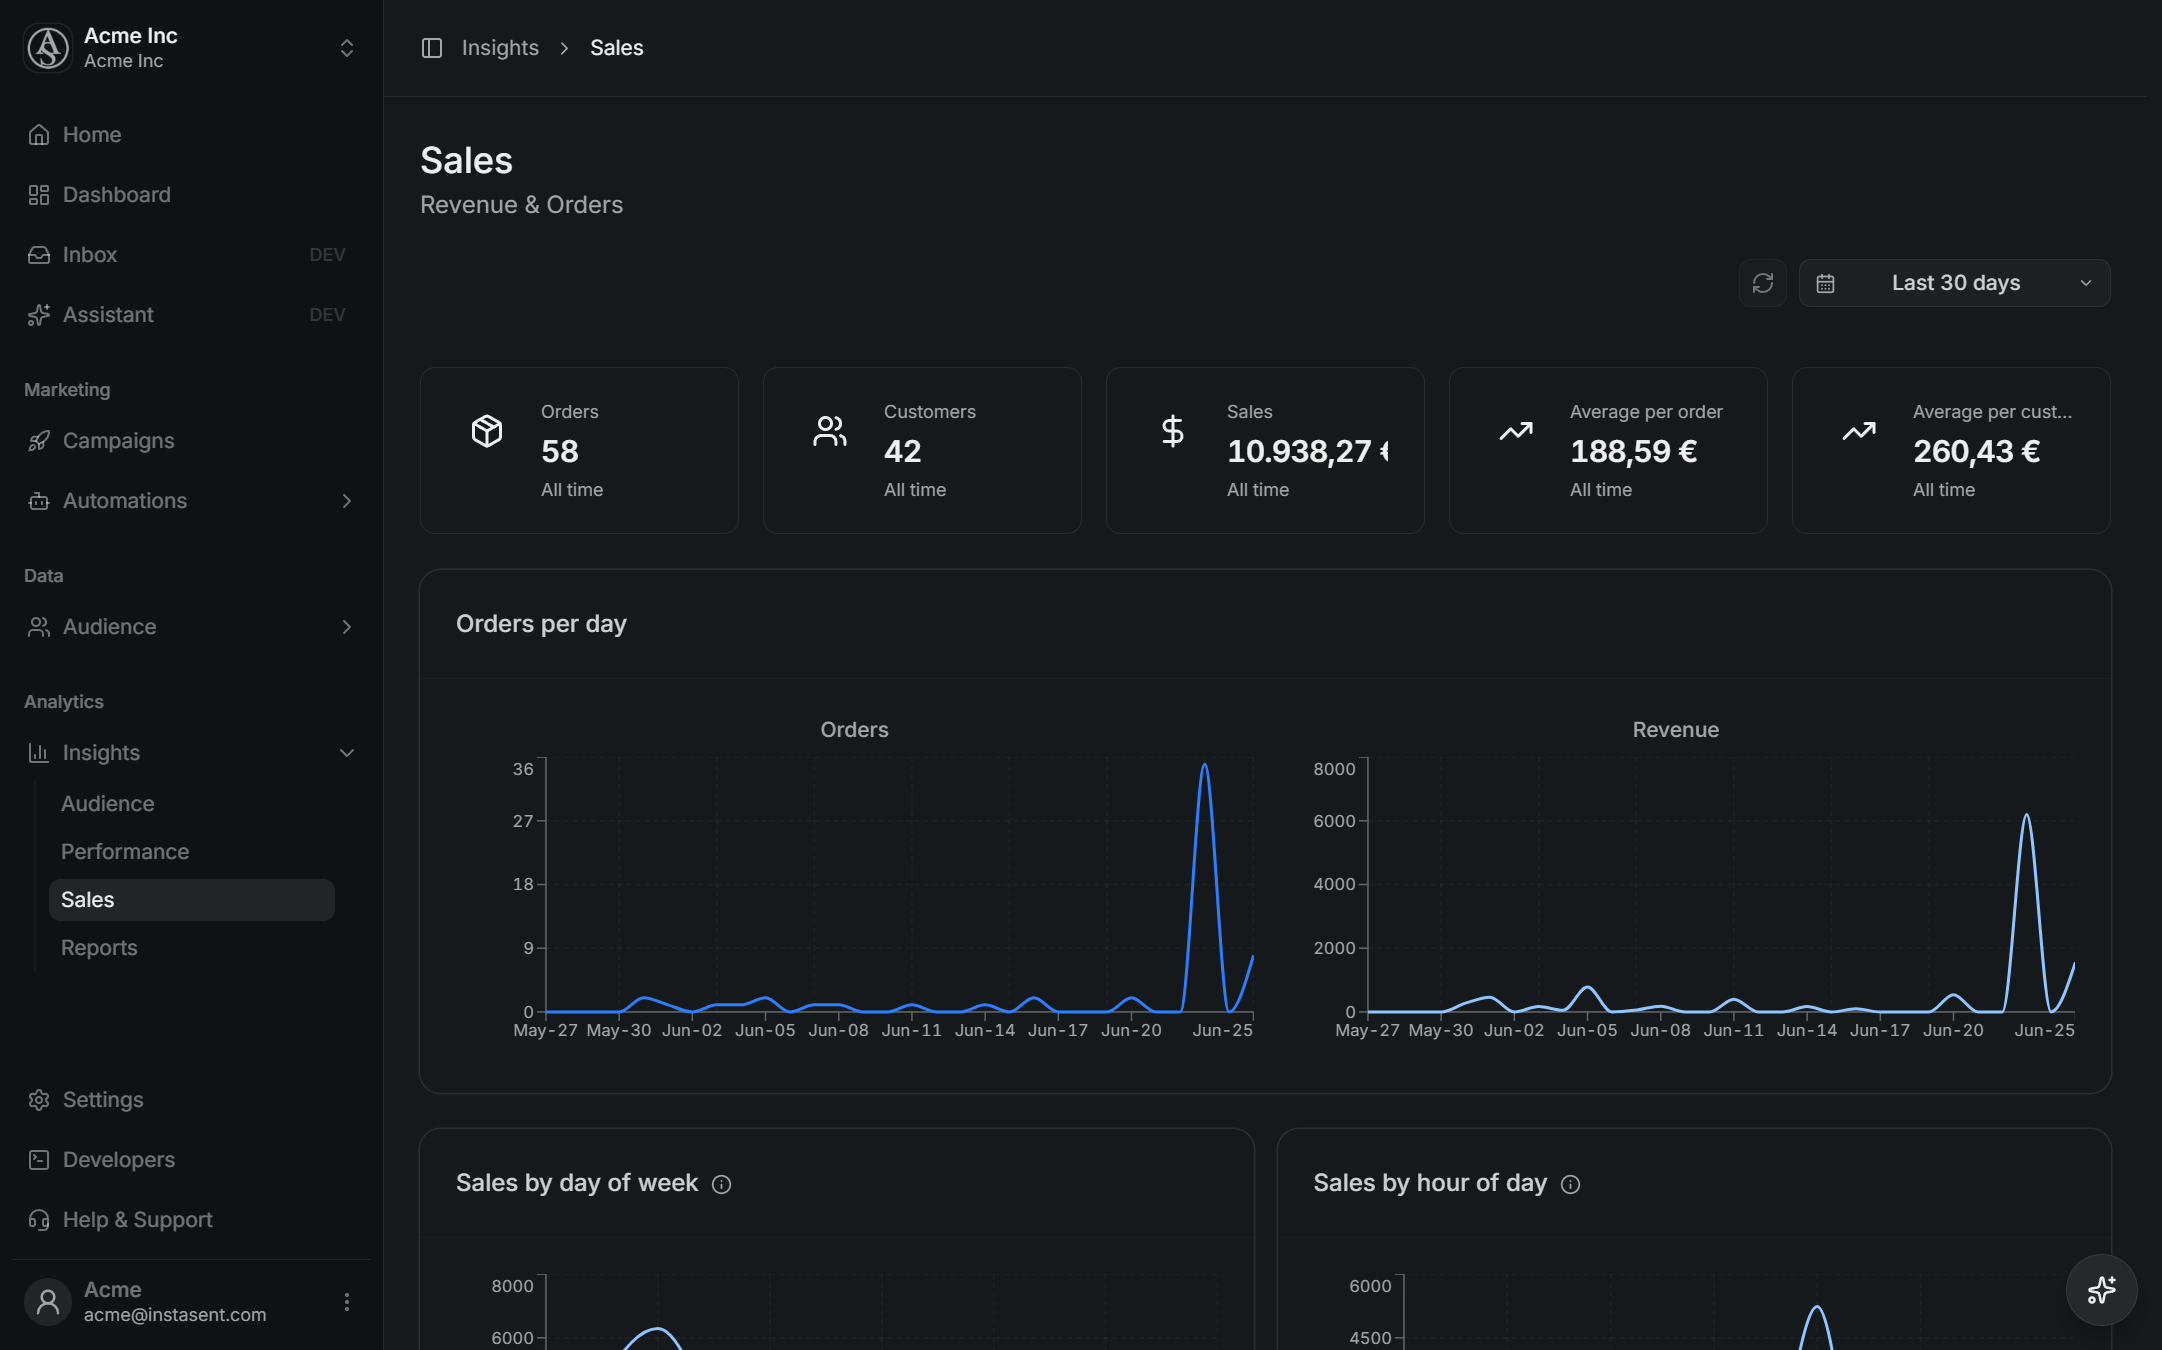Go to Performance under Insights

tap(125, 852)
